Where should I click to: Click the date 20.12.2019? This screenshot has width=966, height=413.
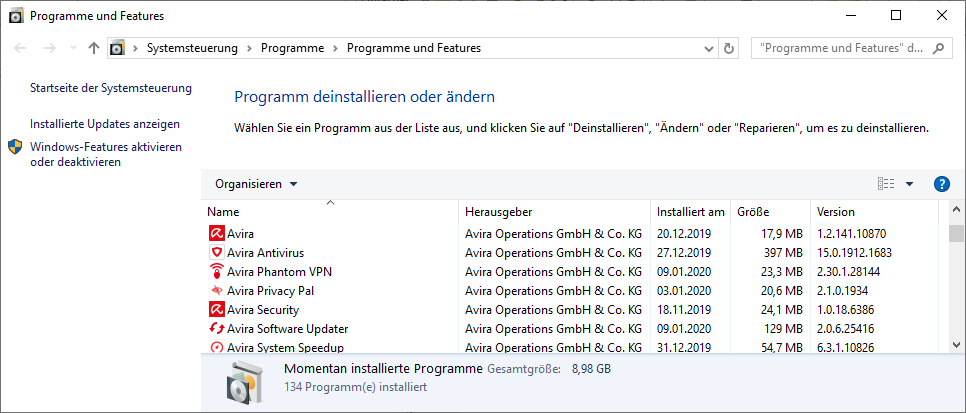684,234
